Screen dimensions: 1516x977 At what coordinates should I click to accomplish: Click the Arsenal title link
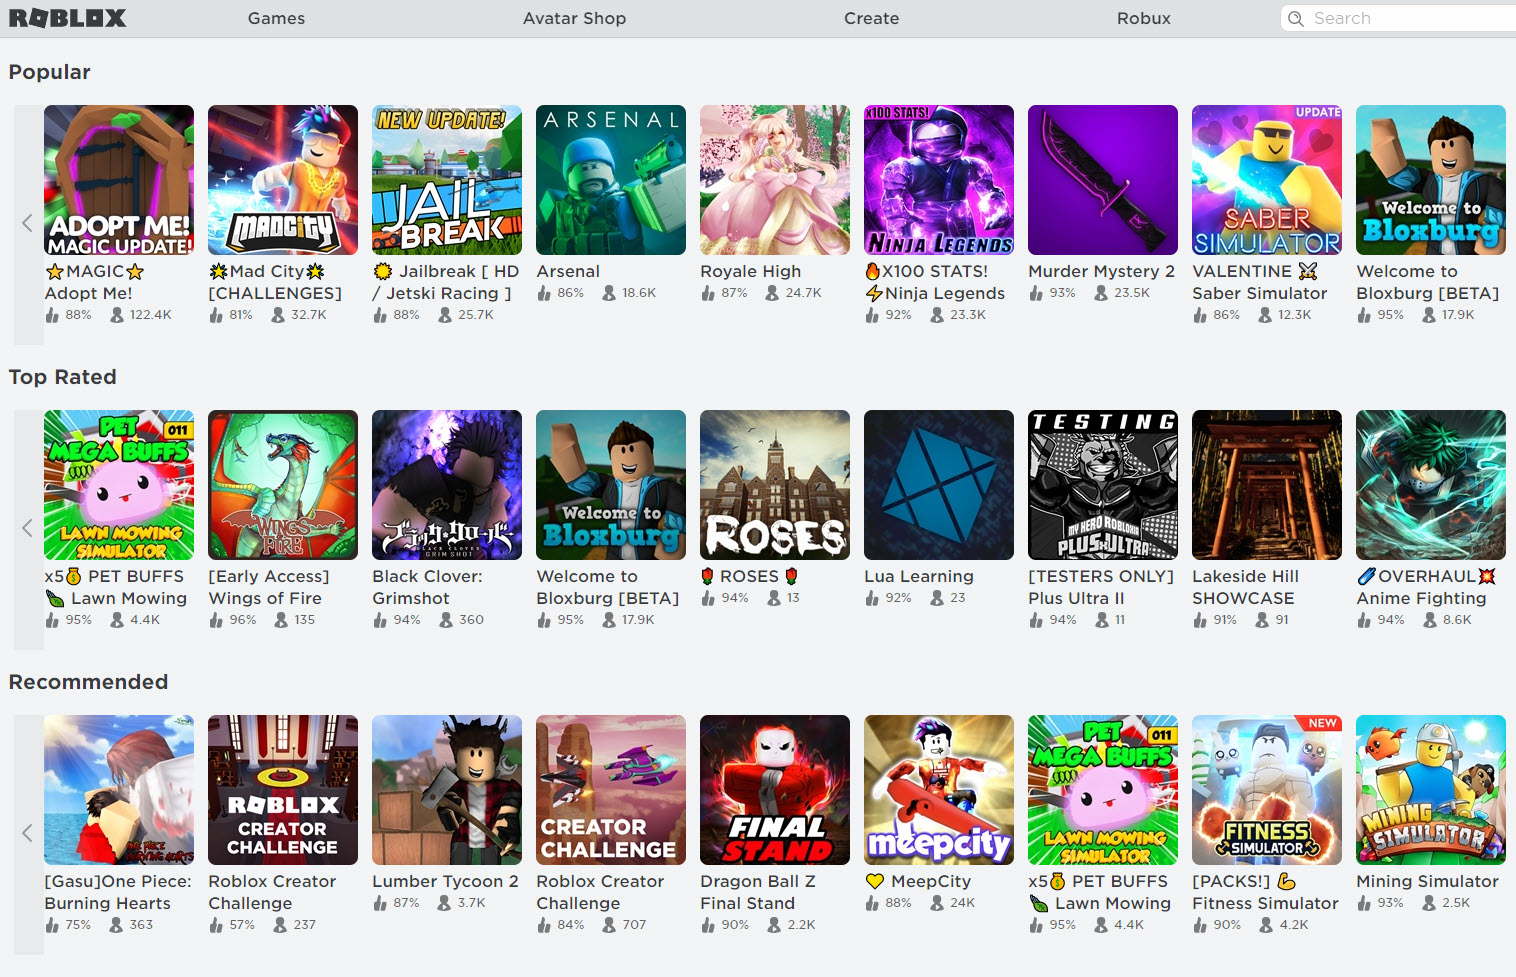coord(568,271)
